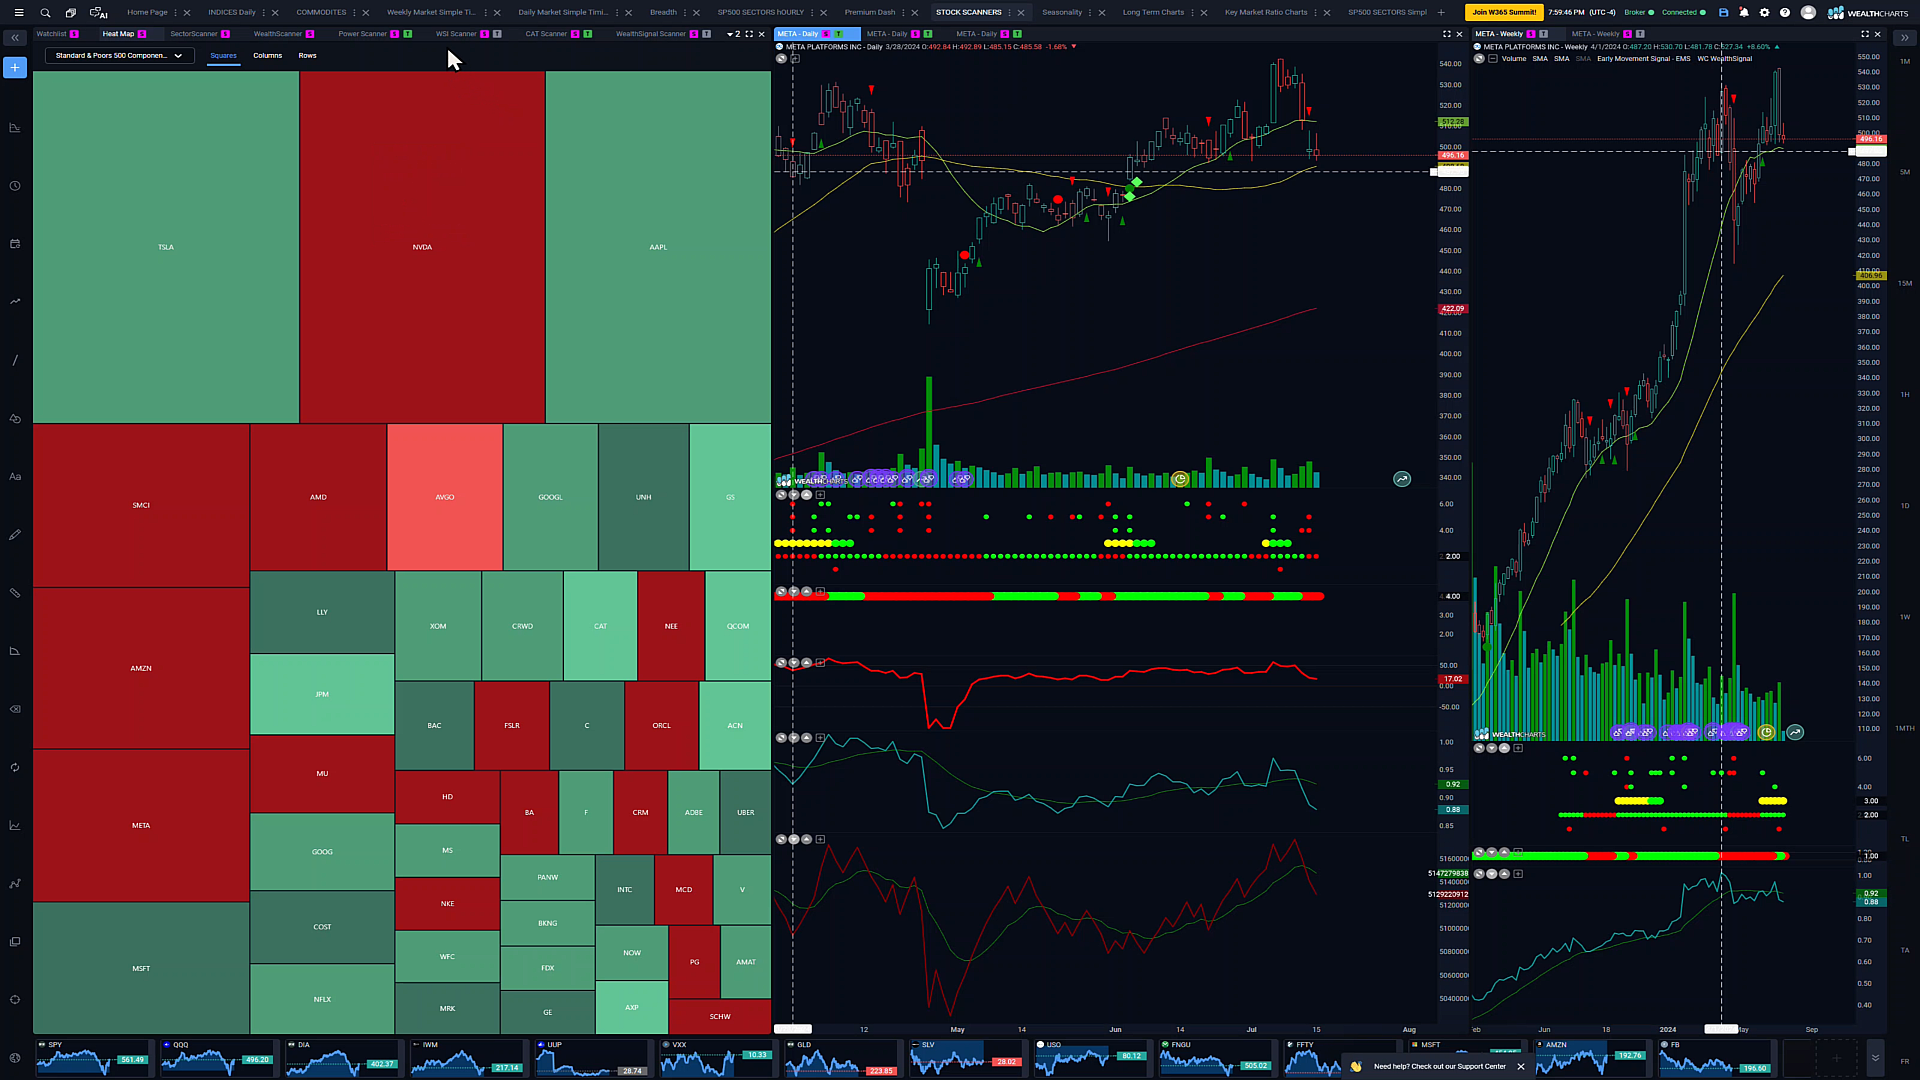Hide indicators with eye icon on weekly chart
The image size is (1920, 1080).
(1479, 59)
